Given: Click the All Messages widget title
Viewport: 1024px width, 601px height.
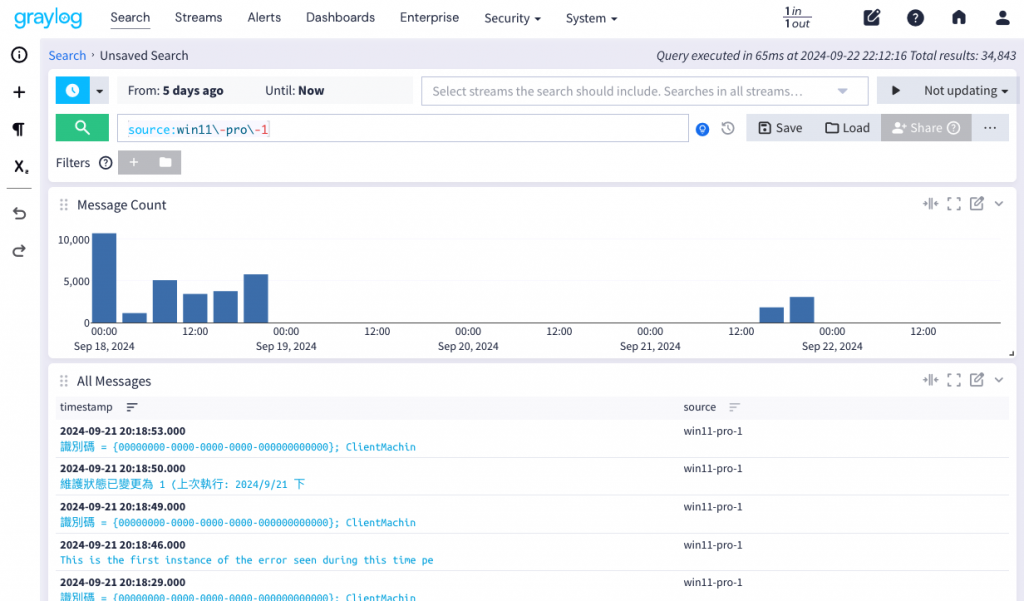Looking at the screenshot, I should click(114, 381).
